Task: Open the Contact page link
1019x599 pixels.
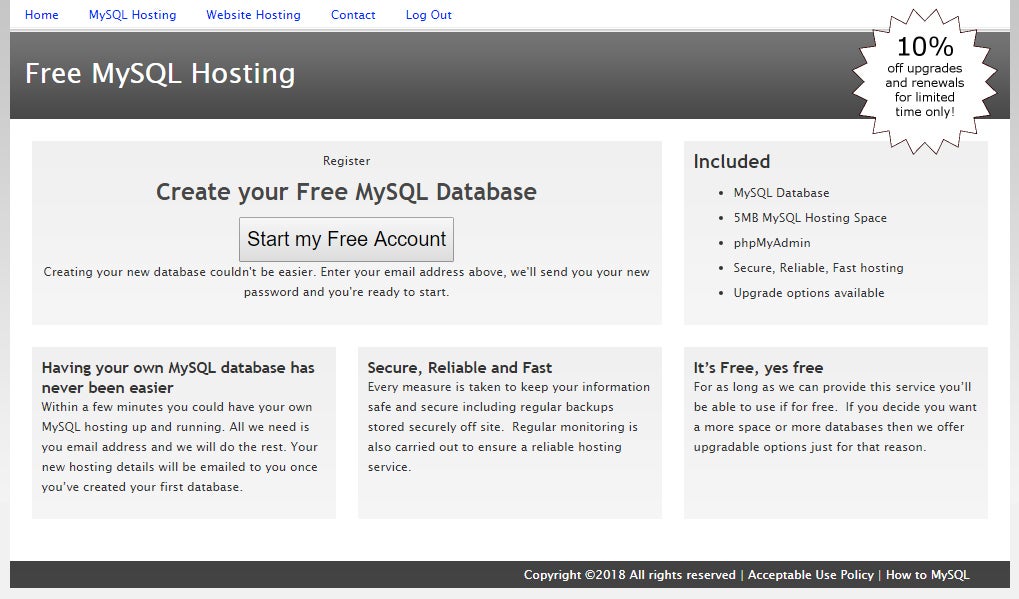Action: coord(353,15)
